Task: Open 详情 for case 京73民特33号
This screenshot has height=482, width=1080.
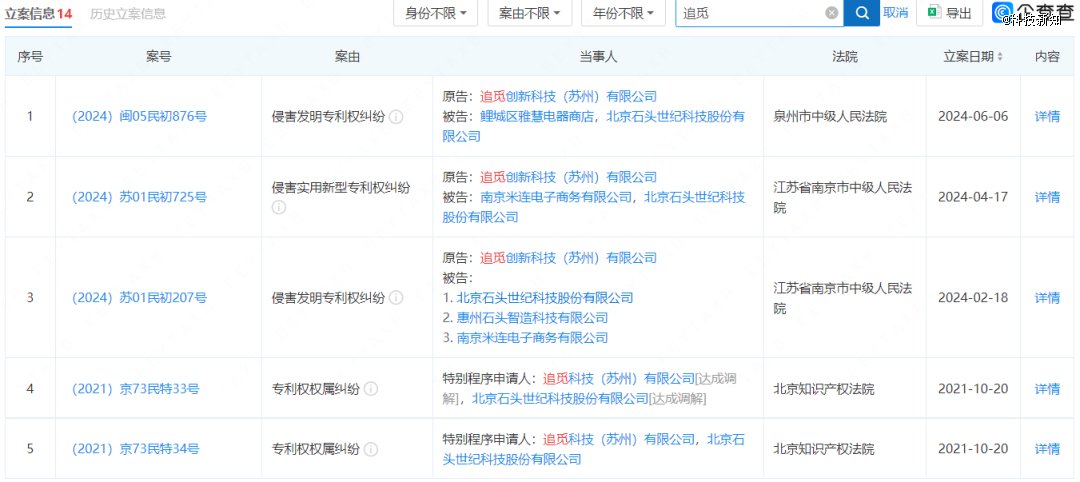Action: (1048, 390)
